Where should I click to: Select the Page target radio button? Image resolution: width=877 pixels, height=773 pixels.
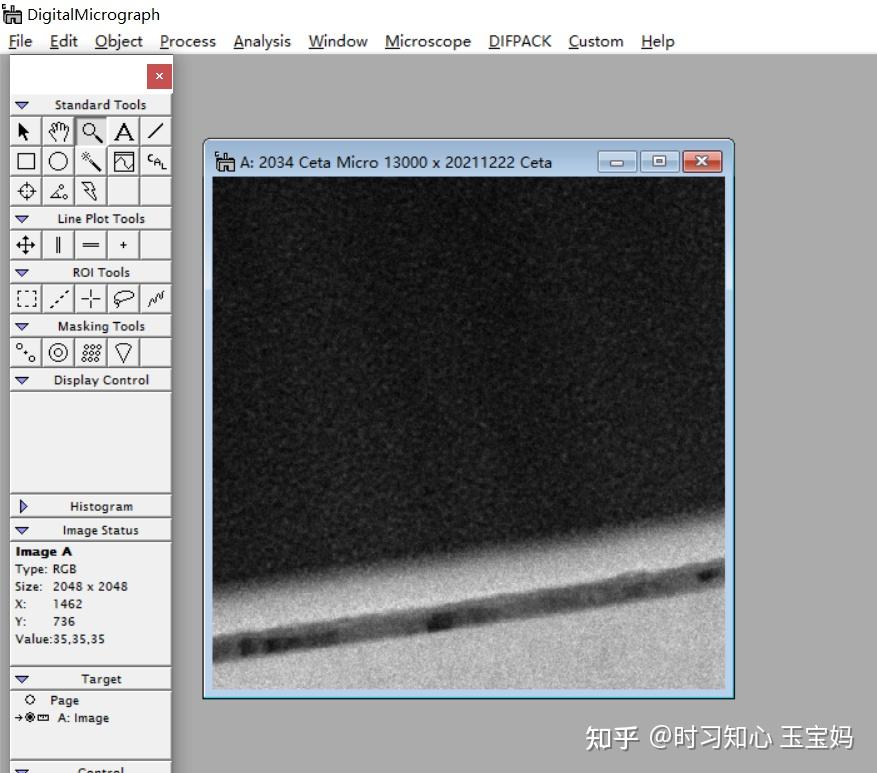point(30,700)
